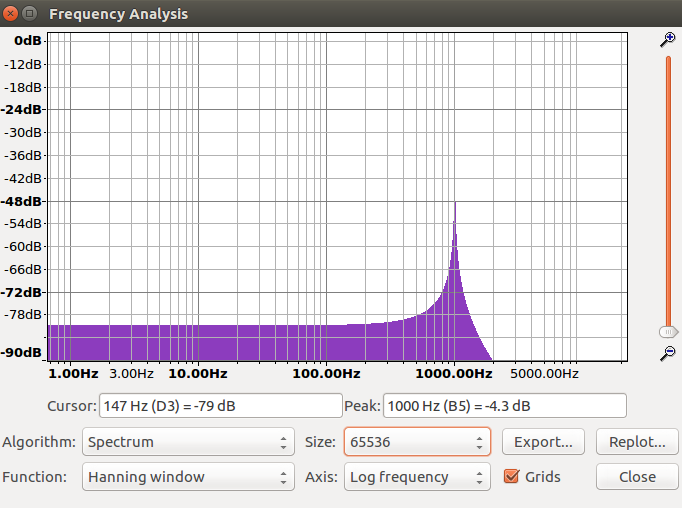The image size is (682, 508).
Task: Close the Frequency Analysis window via title bar
Action: pos(12,14)
